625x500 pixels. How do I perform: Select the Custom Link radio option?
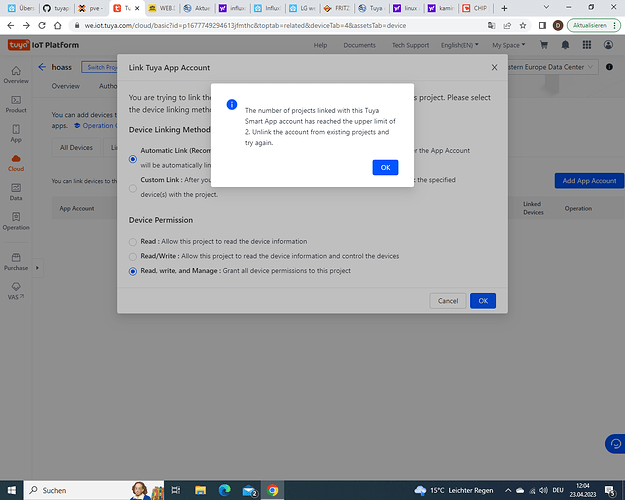(133, 189)
